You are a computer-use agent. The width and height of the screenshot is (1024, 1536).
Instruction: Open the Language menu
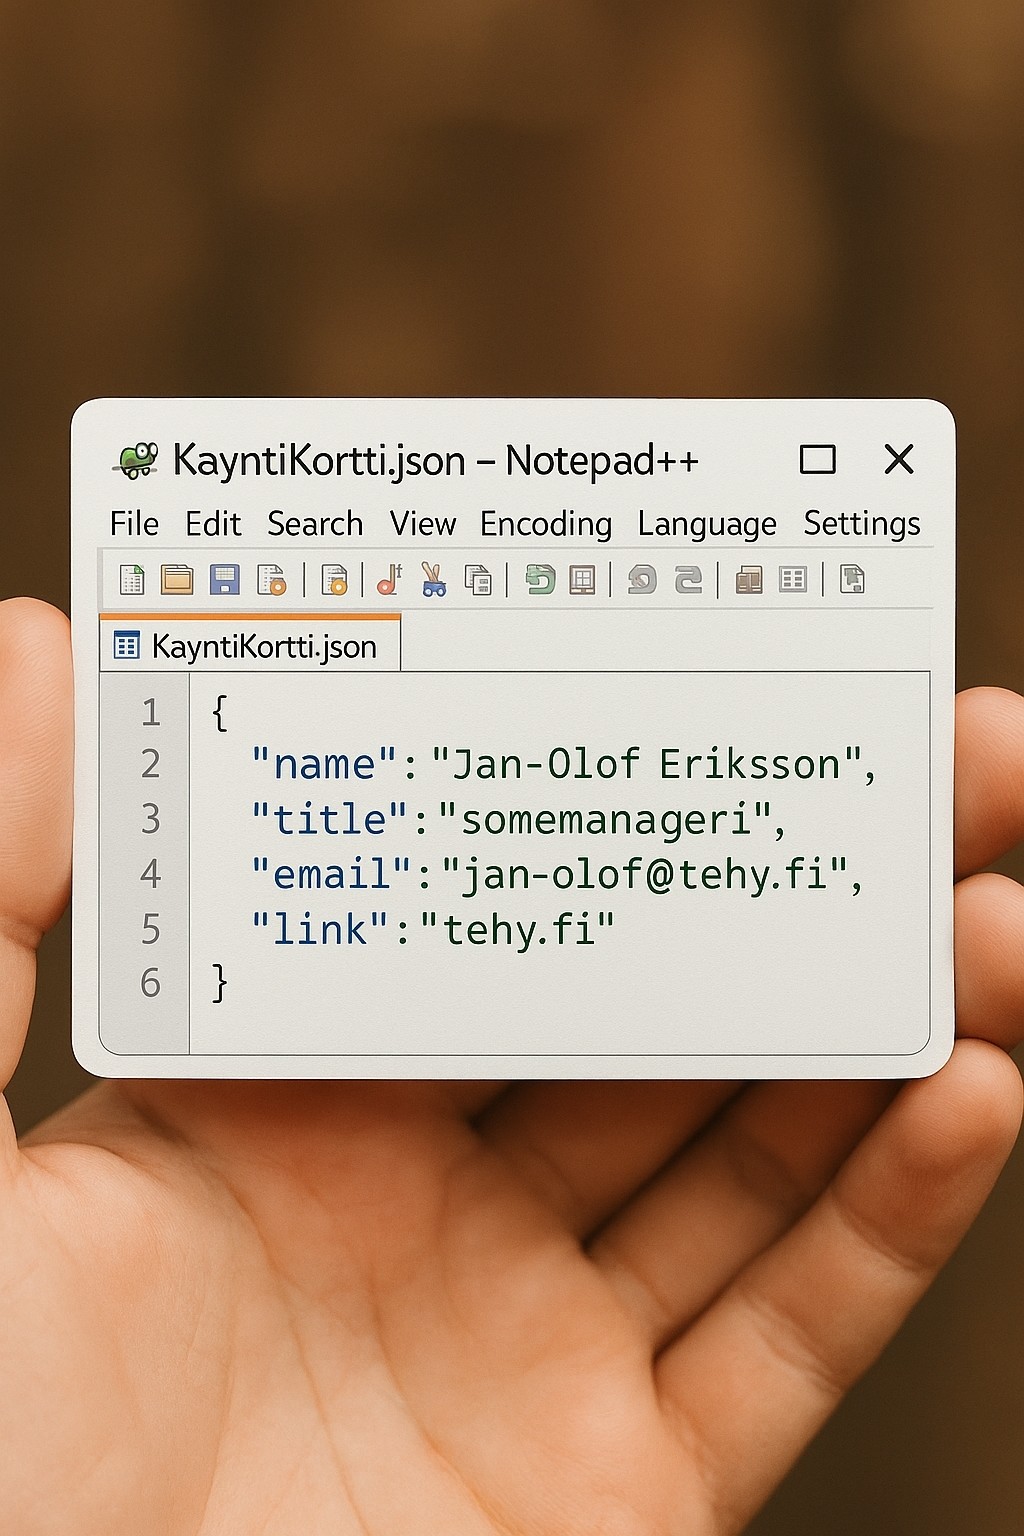pos(707,524)
